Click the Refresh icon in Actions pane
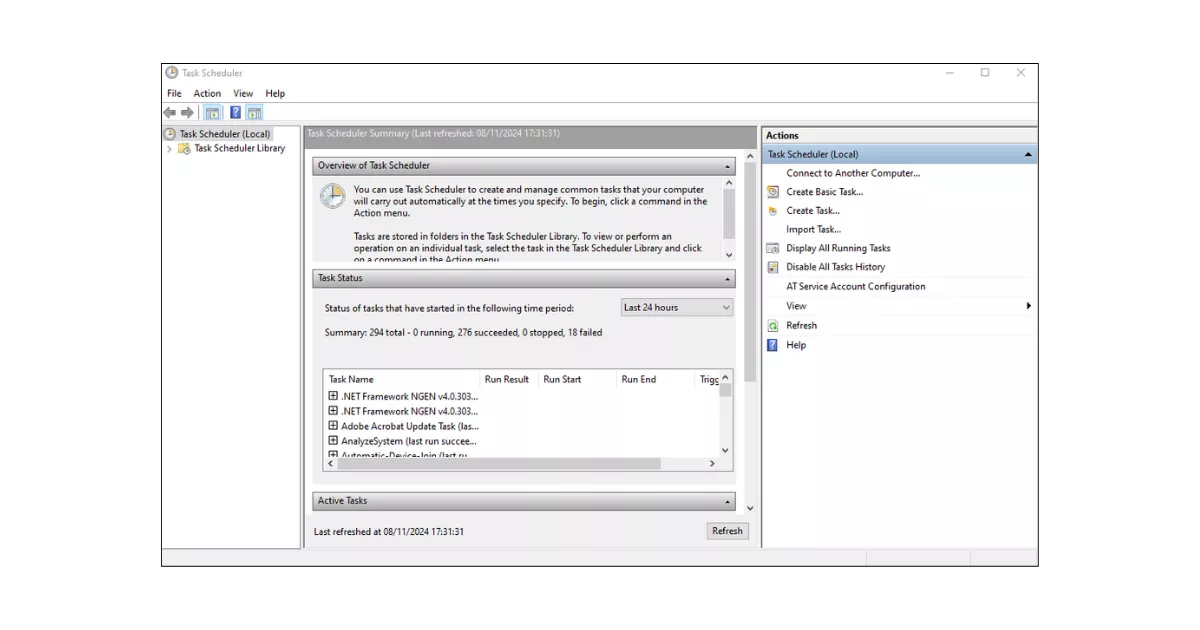The image size is (1200, 630). point(771,325)
